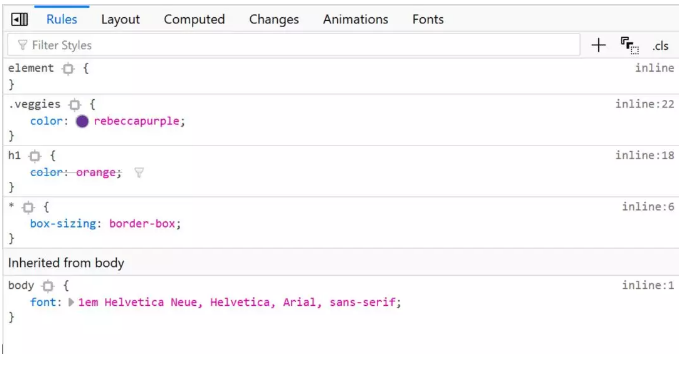Screen dimensions: 690x376
Task: Click the body selector text
Action: pyautogui.click(x=21, y=286)
